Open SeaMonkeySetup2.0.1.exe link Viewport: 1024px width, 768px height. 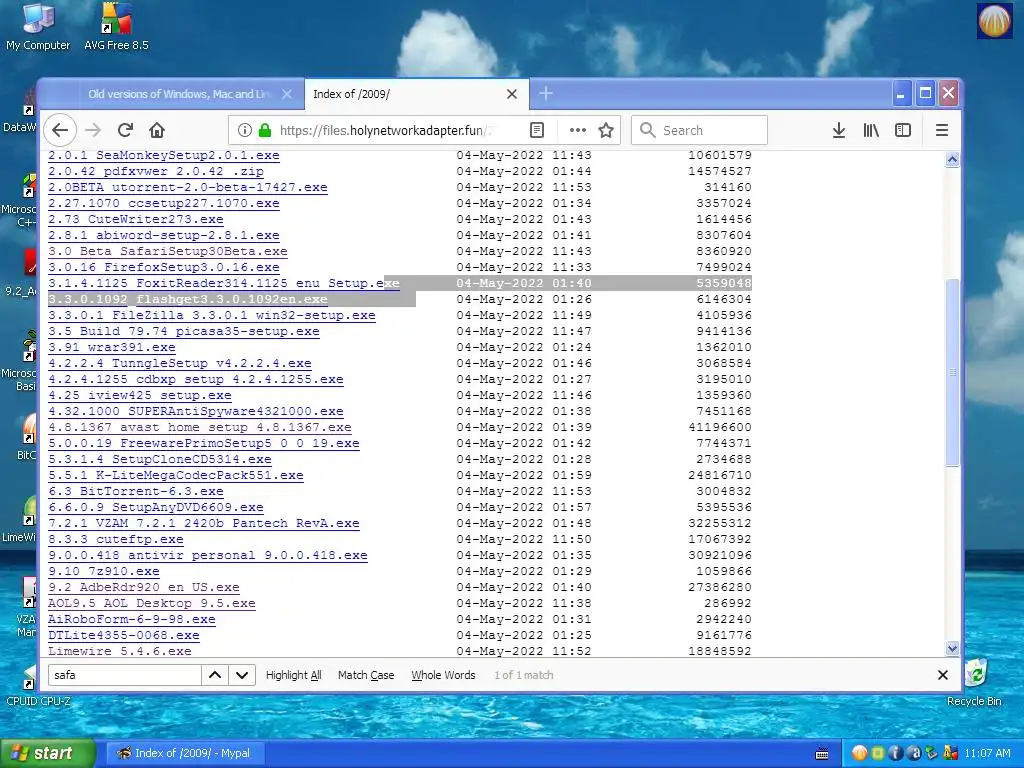tap(164, 155)
